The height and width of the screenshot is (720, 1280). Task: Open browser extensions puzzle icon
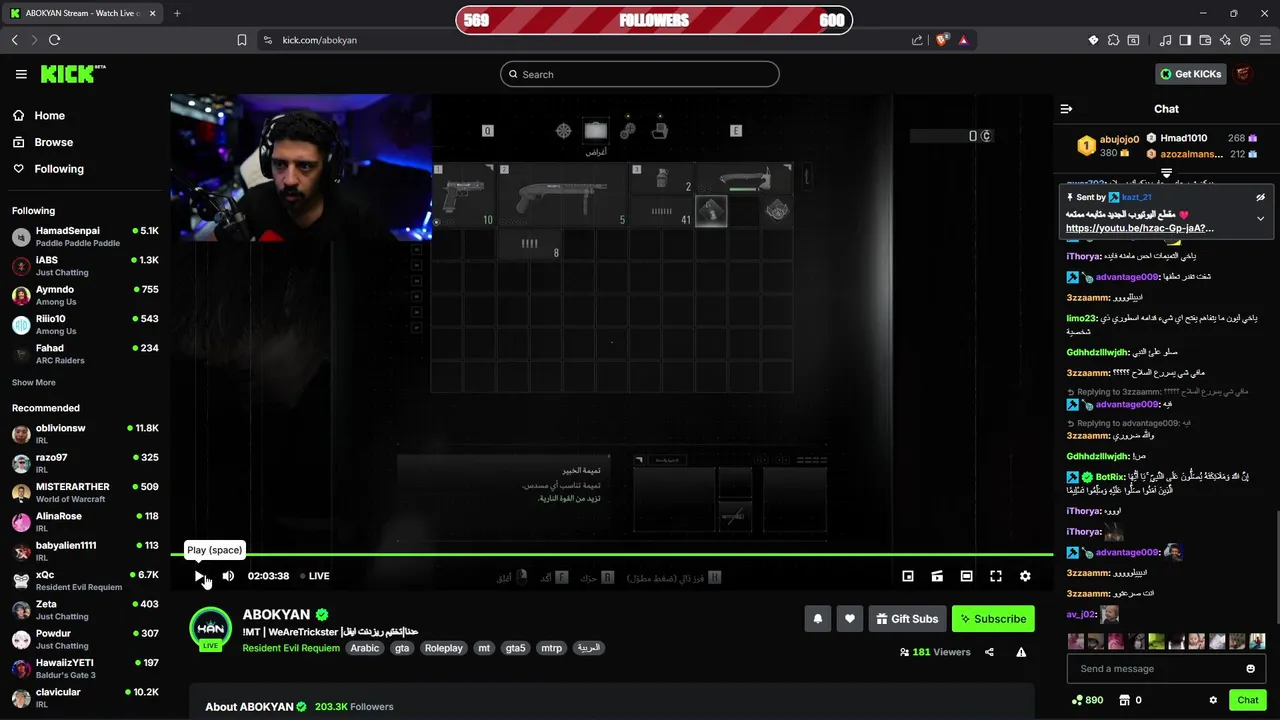pos(1113,40)
